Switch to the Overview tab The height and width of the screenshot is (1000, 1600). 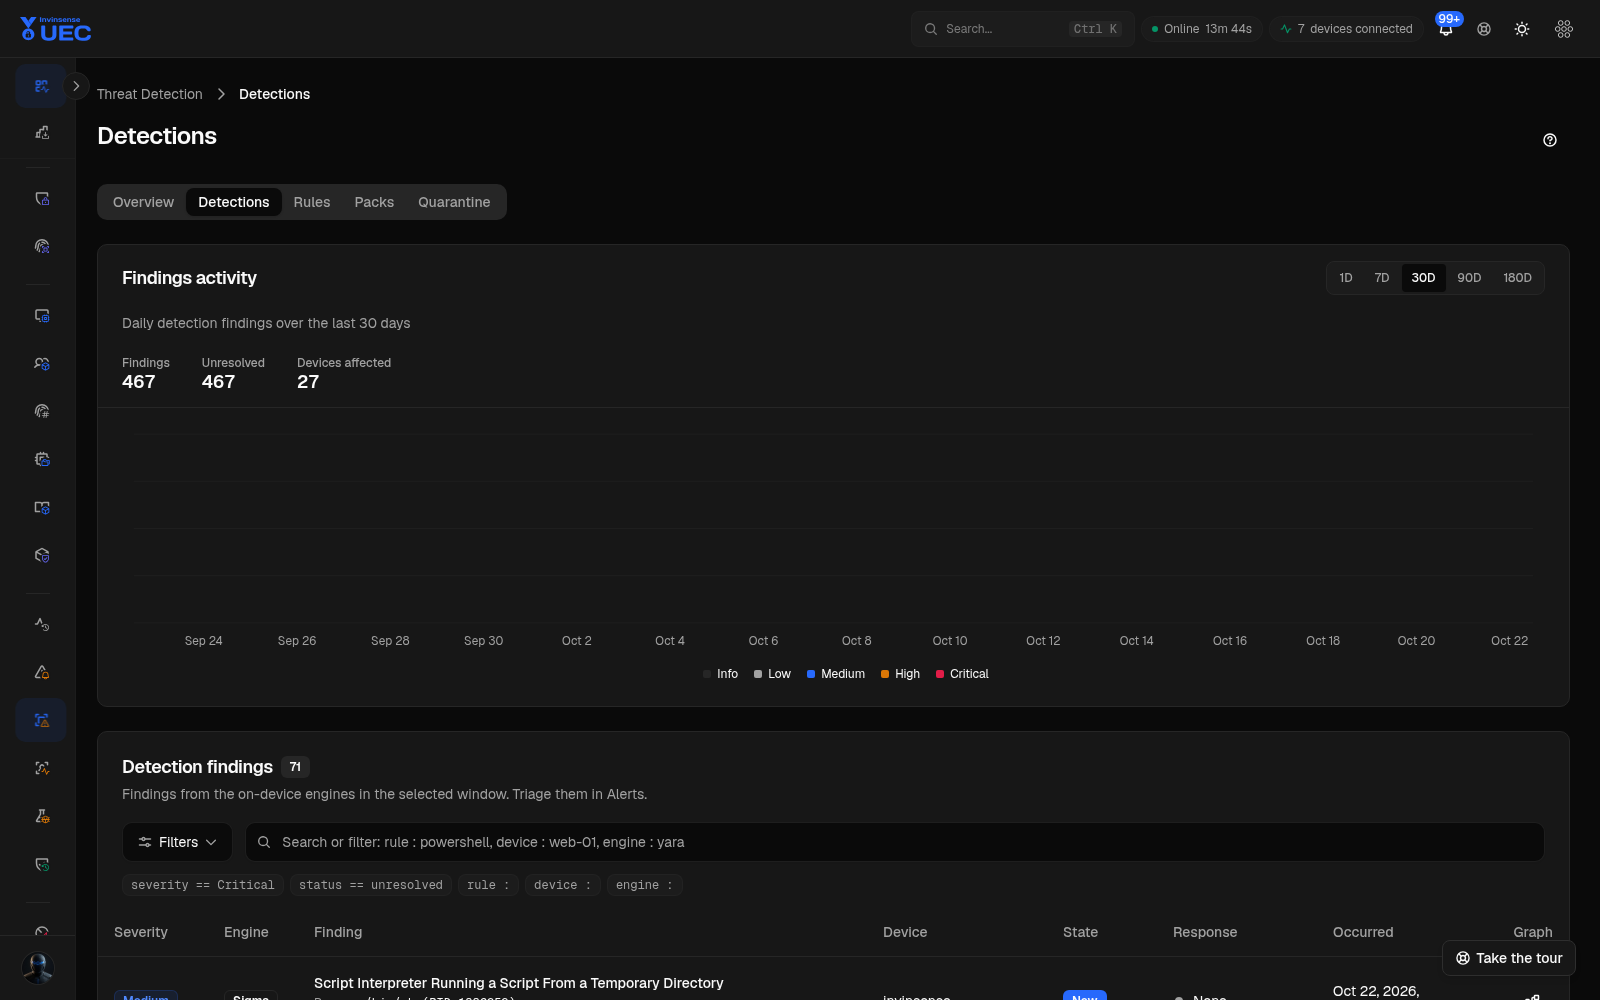click(x=143, y=202)
